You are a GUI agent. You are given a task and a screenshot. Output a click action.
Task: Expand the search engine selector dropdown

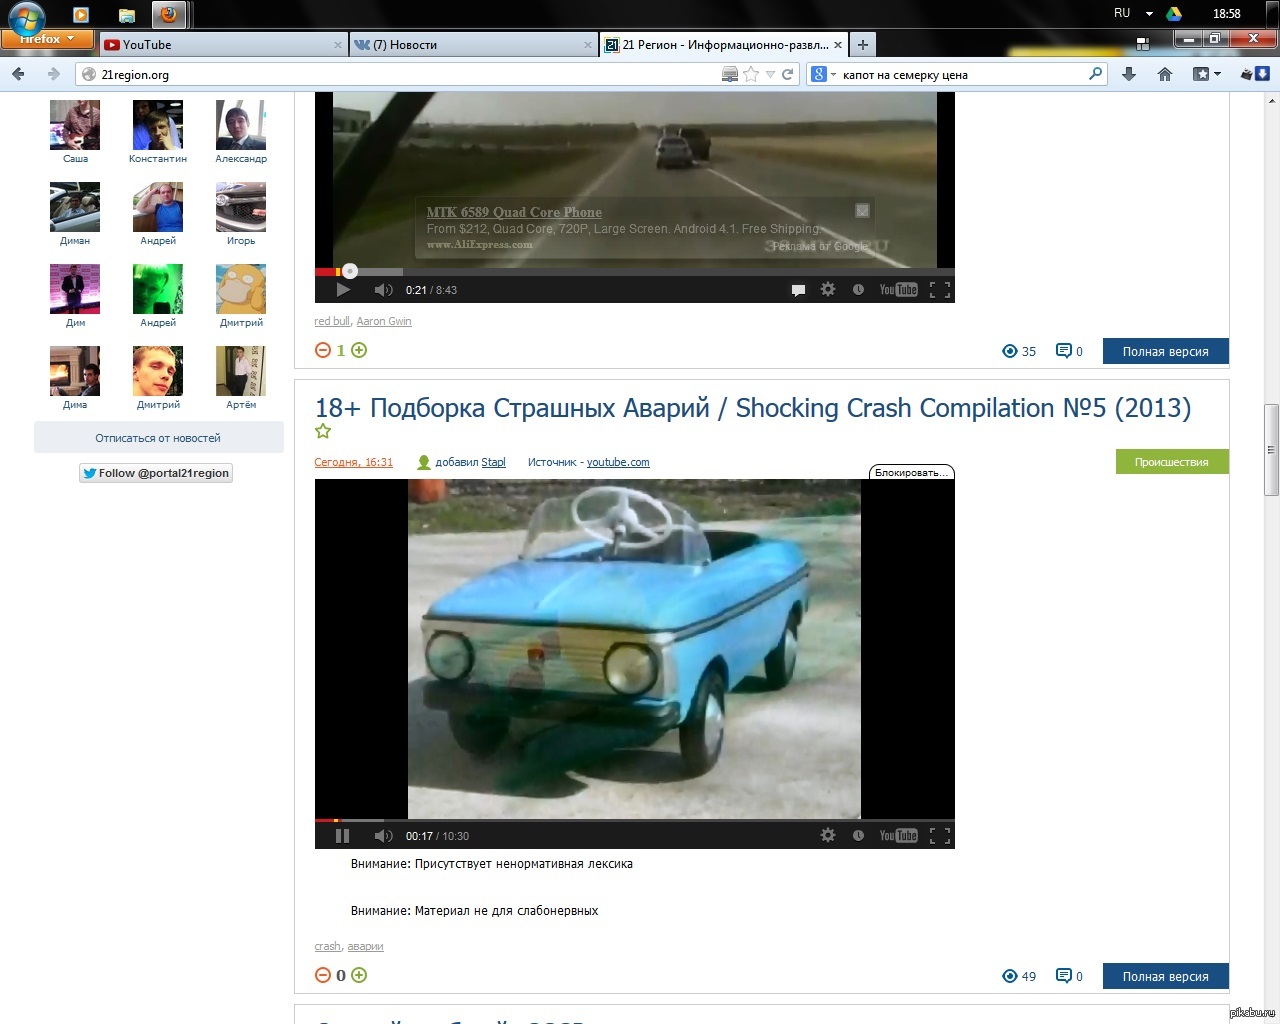point(823,74)
